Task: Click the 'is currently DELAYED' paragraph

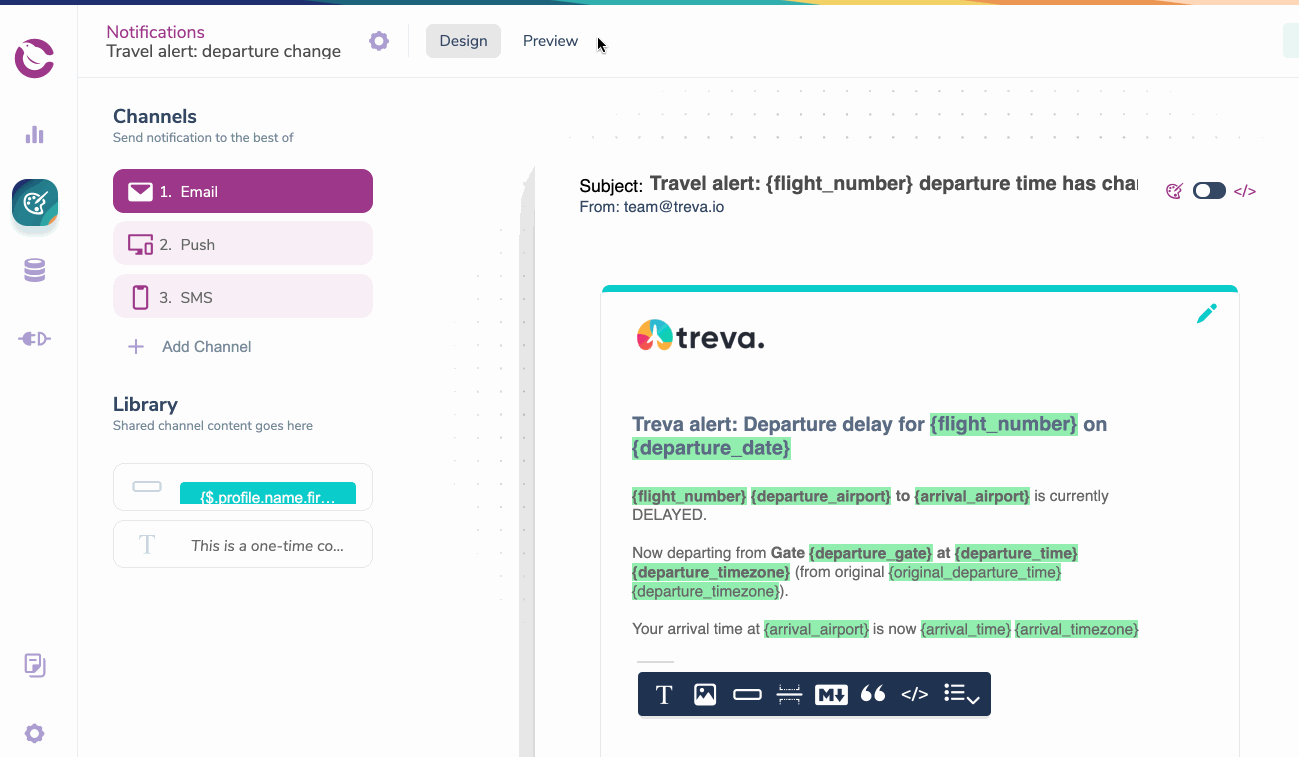Action: (x=870, y=505)
